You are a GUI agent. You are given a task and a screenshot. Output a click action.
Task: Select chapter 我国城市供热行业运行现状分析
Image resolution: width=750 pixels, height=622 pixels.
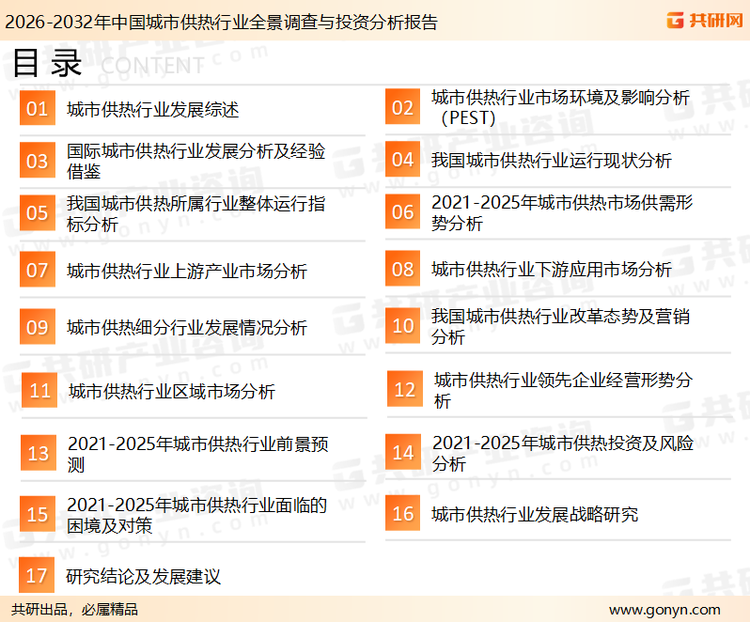pyautogui.click(x=551, y=160)
